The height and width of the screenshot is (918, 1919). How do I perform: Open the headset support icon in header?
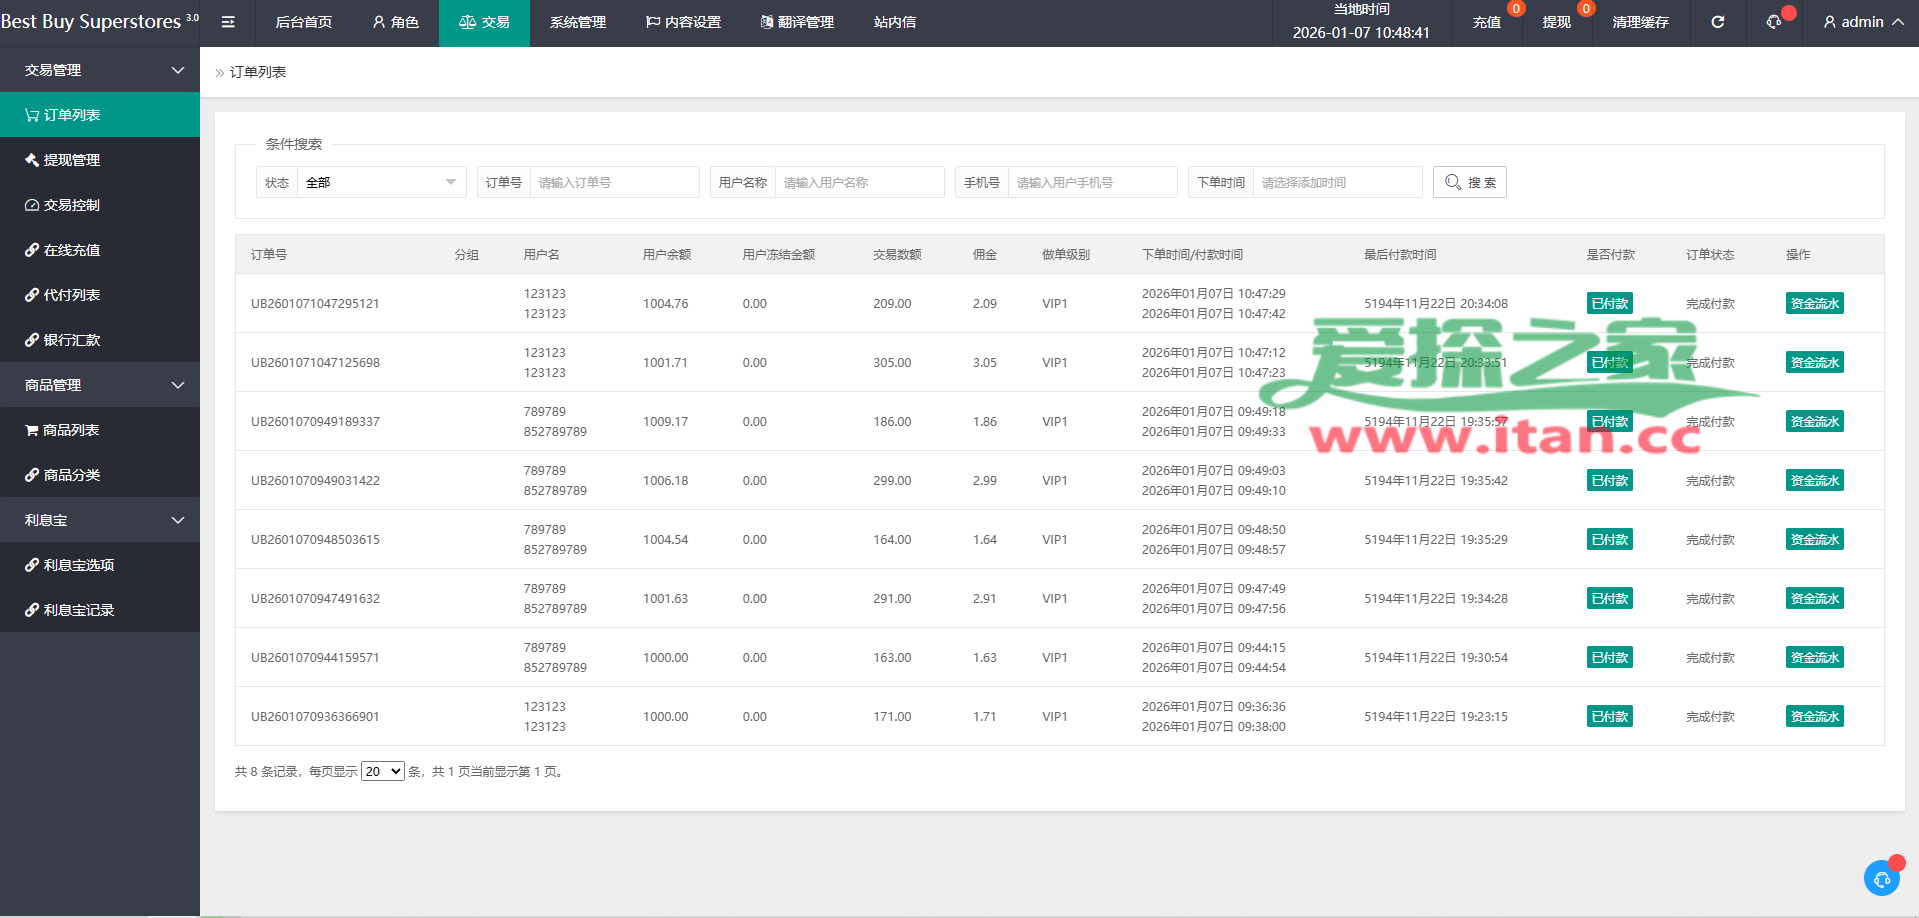pyautogui.click(x=1774, y=22)
